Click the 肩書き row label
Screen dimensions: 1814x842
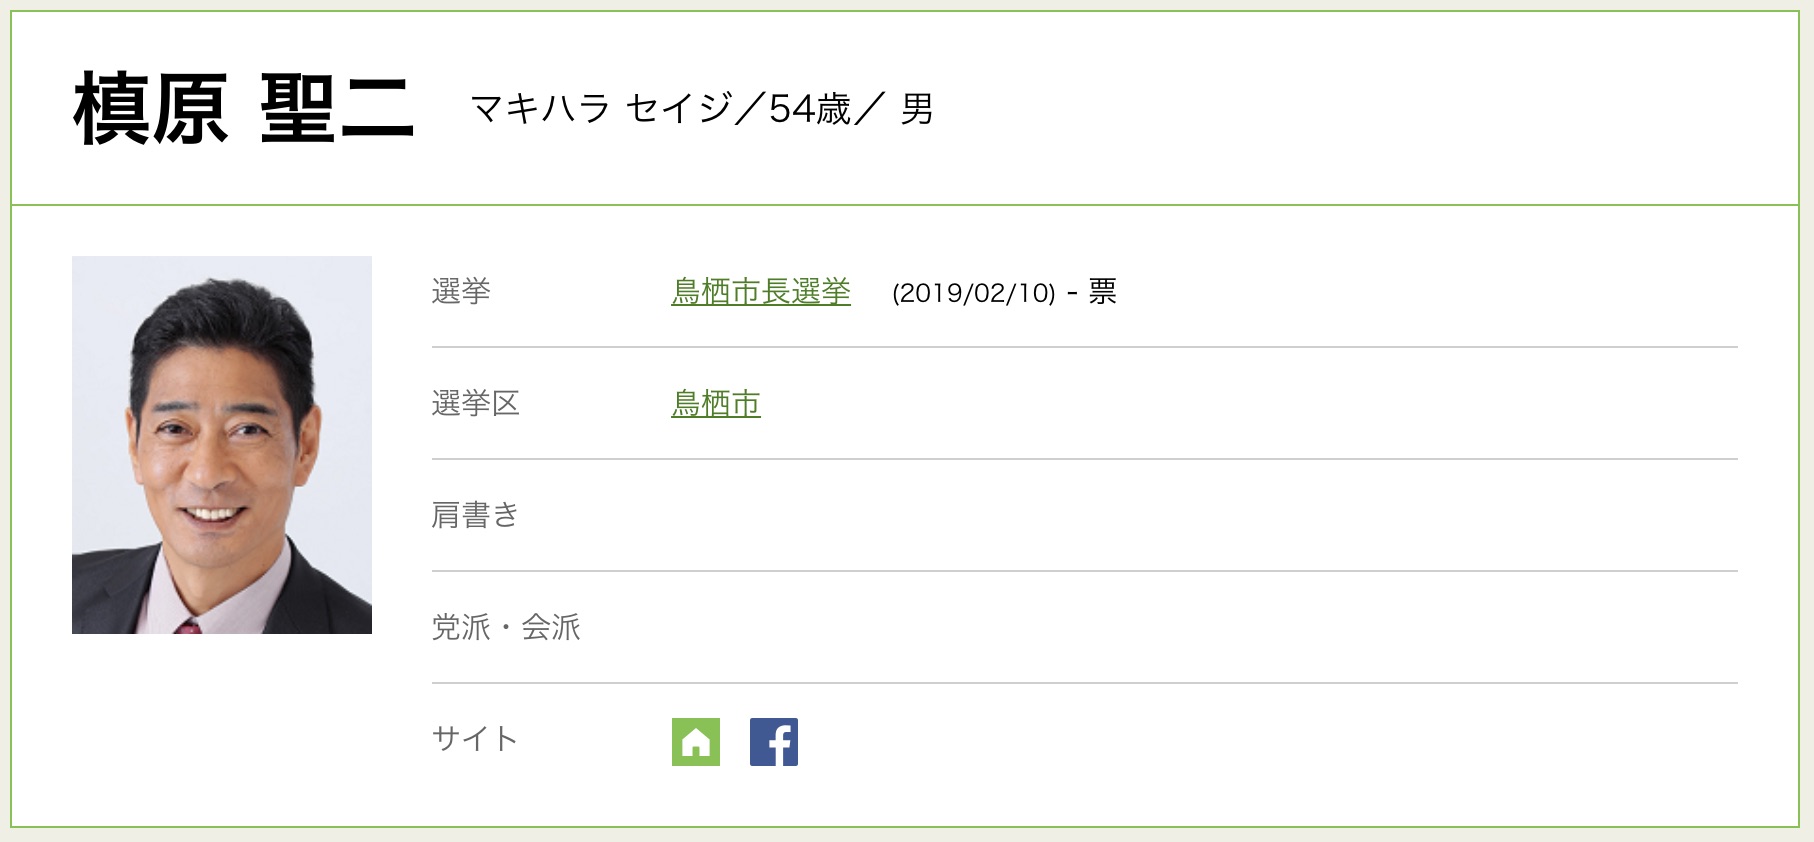pyautogui.click(x=476, y=515)
